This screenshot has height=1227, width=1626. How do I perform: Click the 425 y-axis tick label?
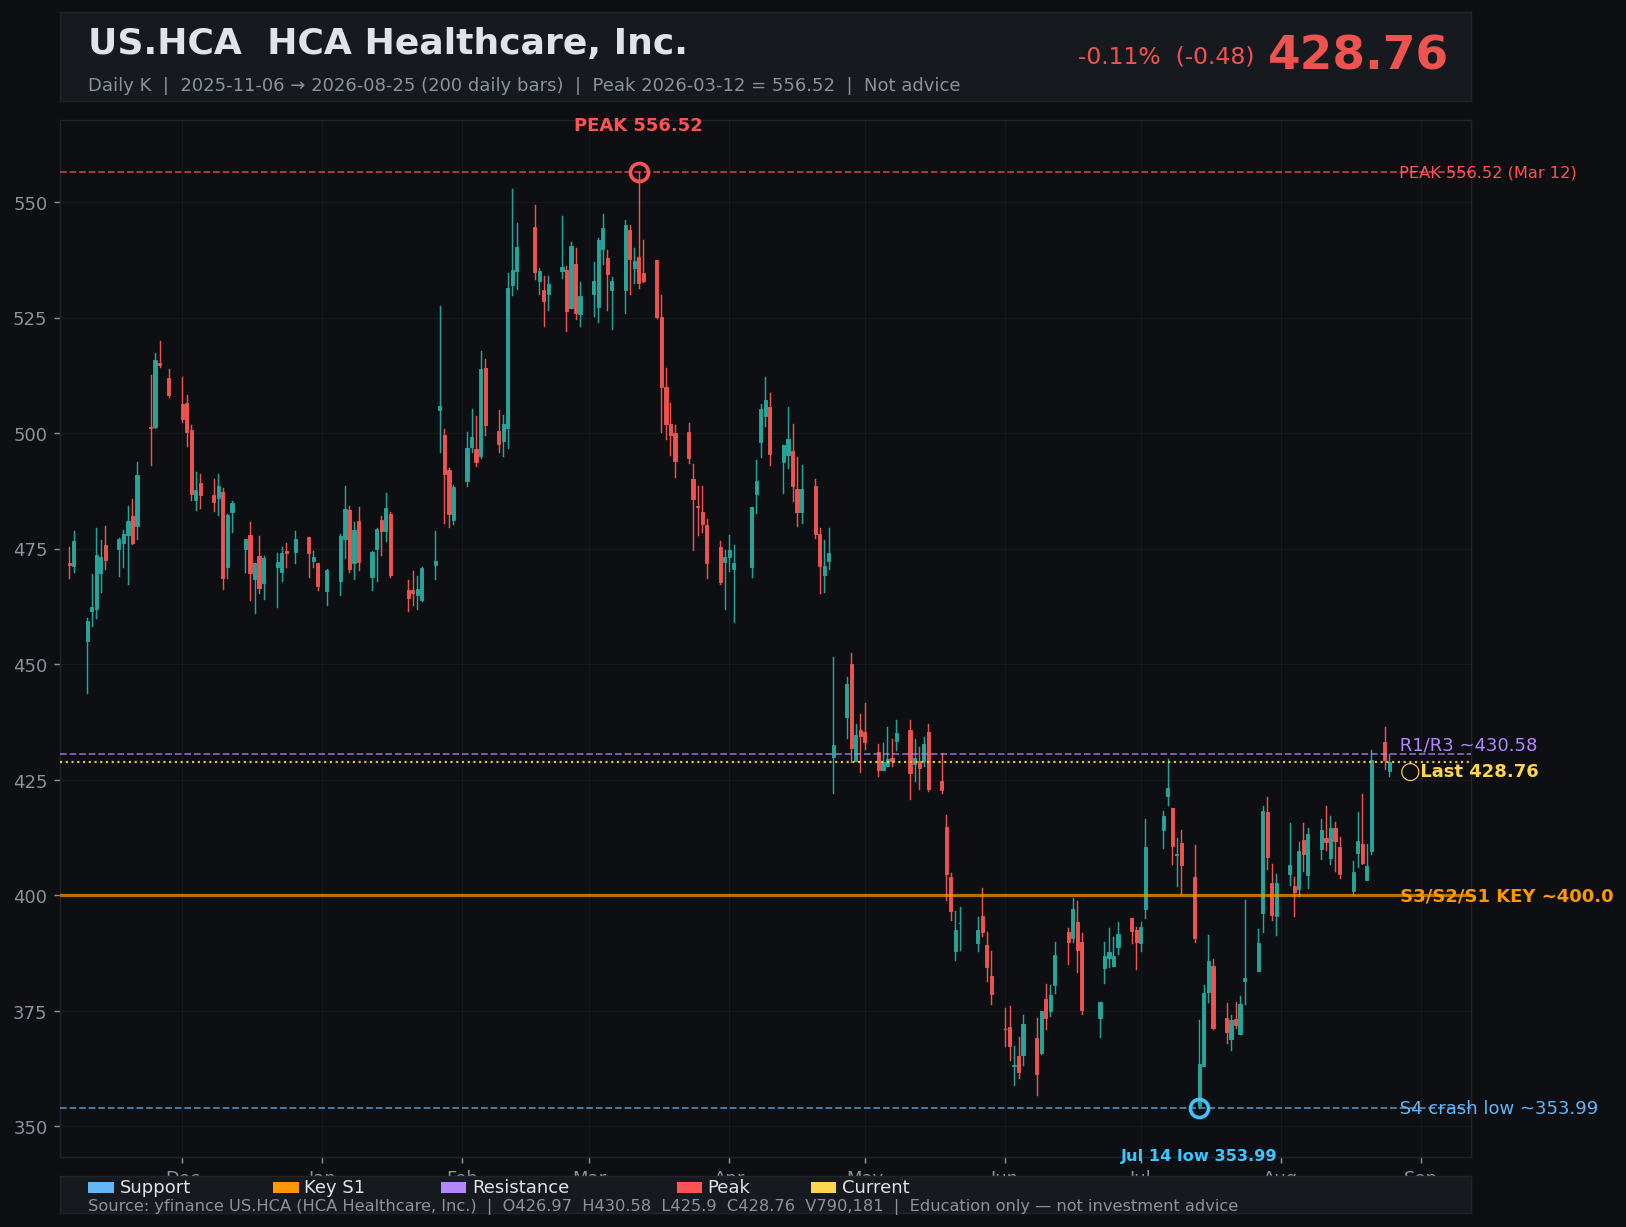pos(31,781)
